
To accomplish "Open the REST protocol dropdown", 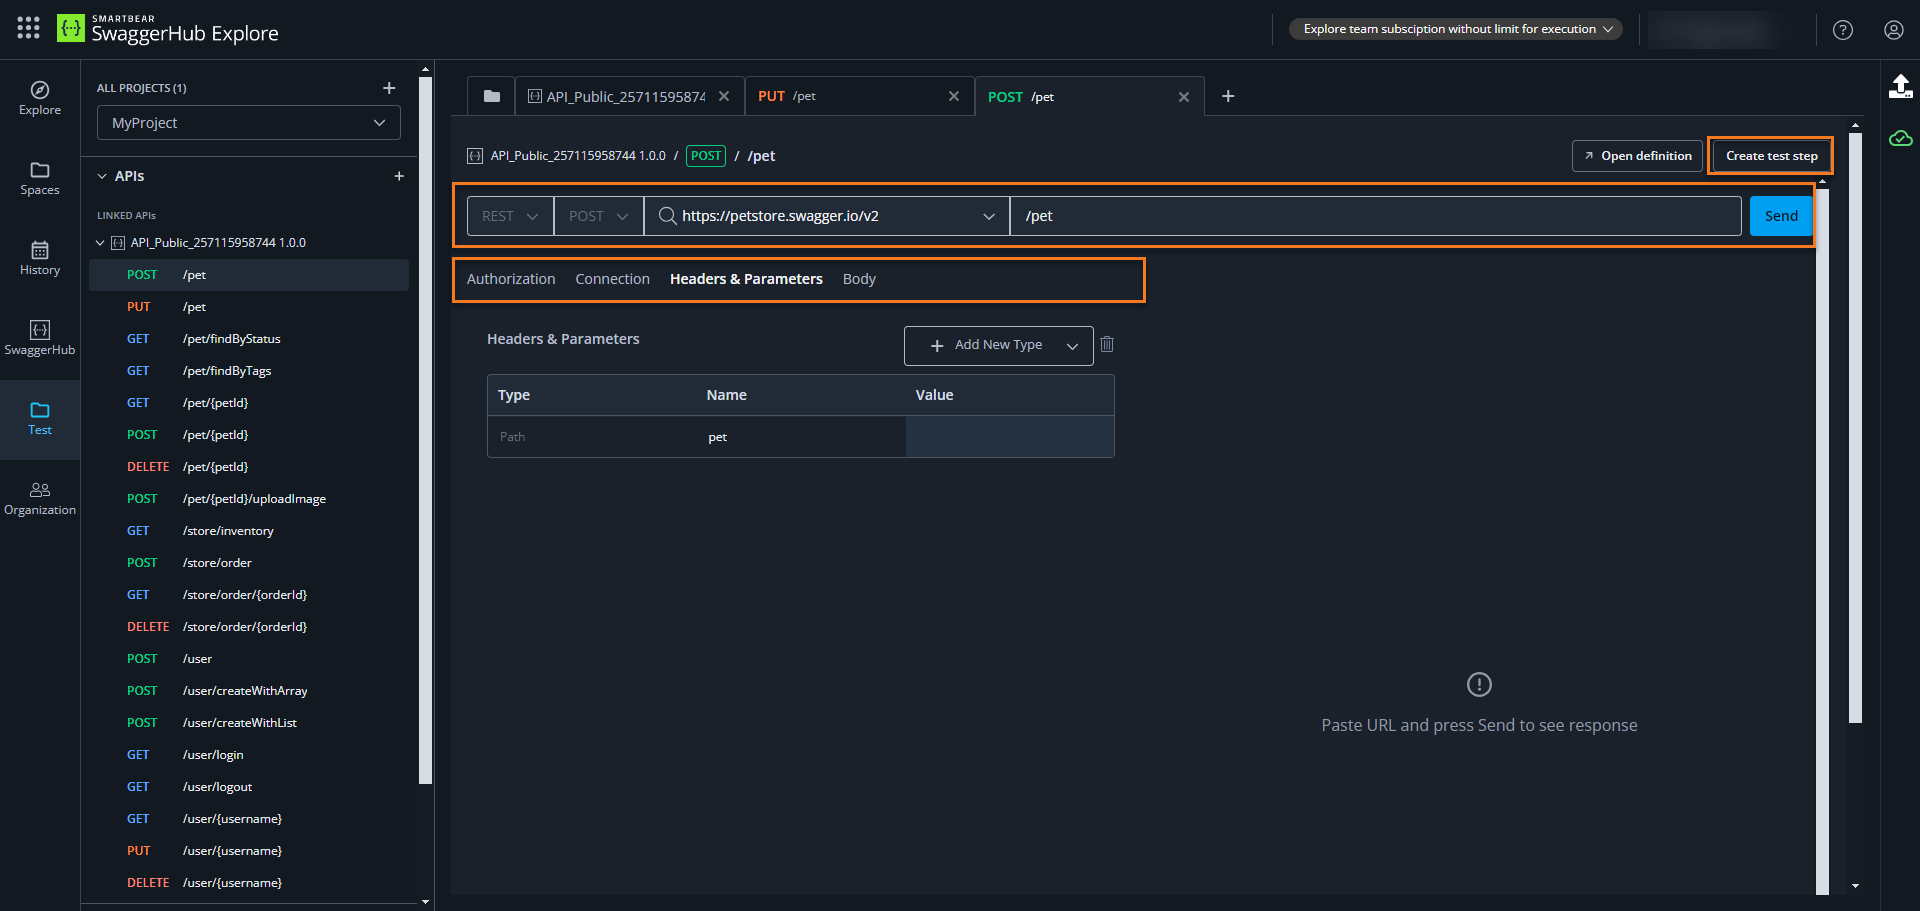I will click(x=510, y=216).
